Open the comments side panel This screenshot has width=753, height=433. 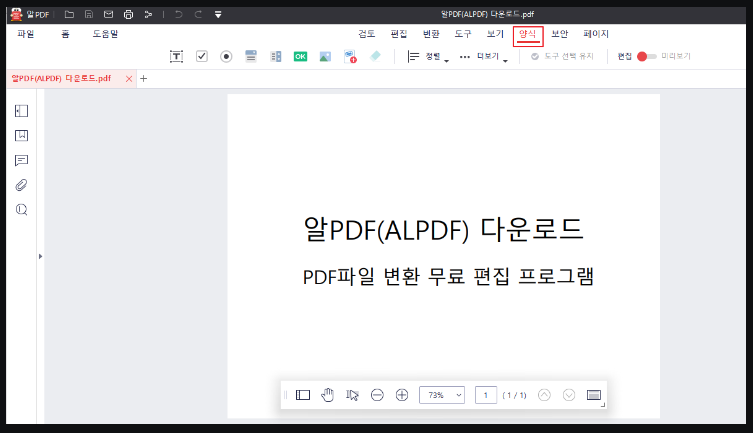tap(22, 160)
